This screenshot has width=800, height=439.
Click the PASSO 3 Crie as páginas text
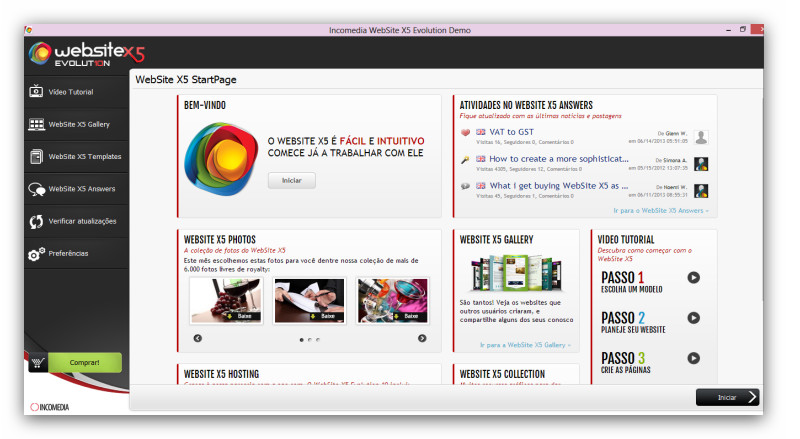[626, 363]
